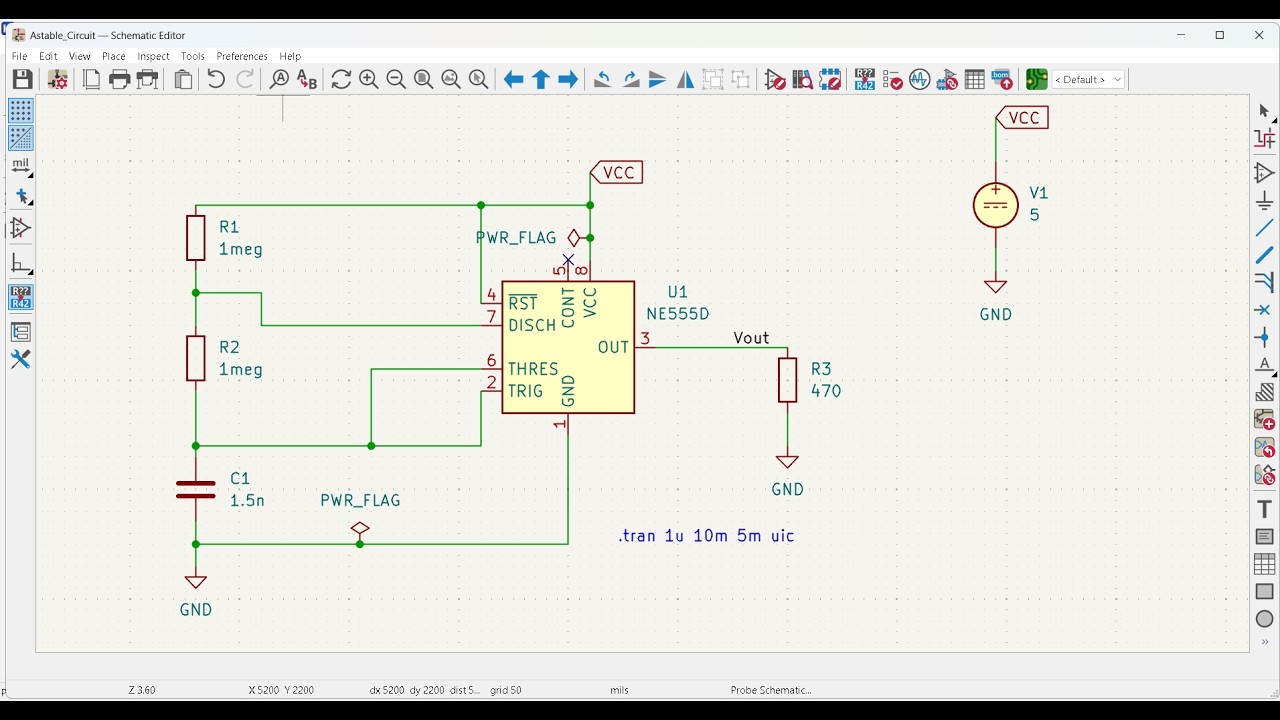Run the Electrical Rules Checker
1280x720 pixels.
click(893, 79)
